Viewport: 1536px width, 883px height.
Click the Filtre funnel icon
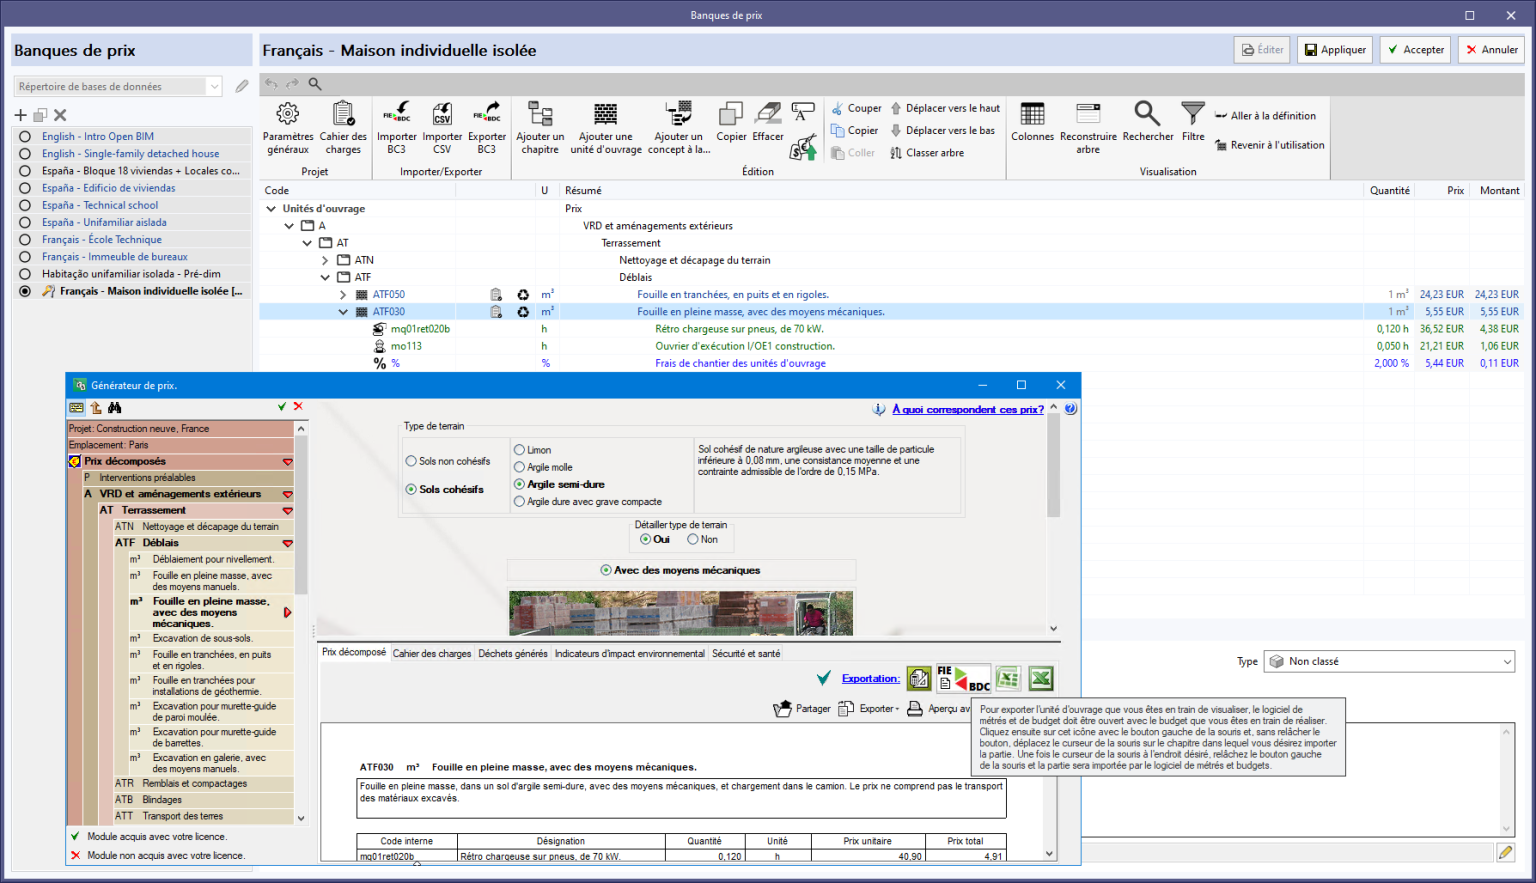click(x=1193, y=113)
